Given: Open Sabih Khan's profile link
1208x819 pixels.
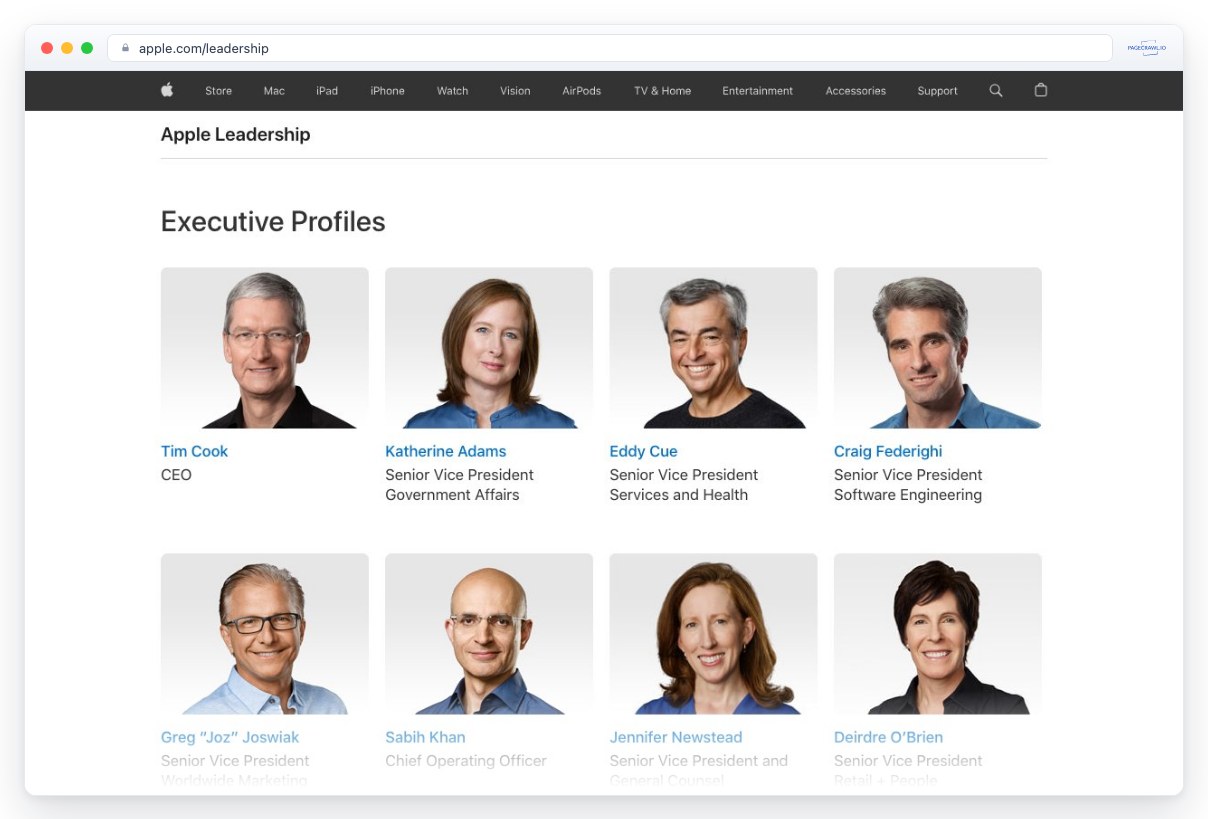Looking at the screenshot, I should [x=425, y=737].
